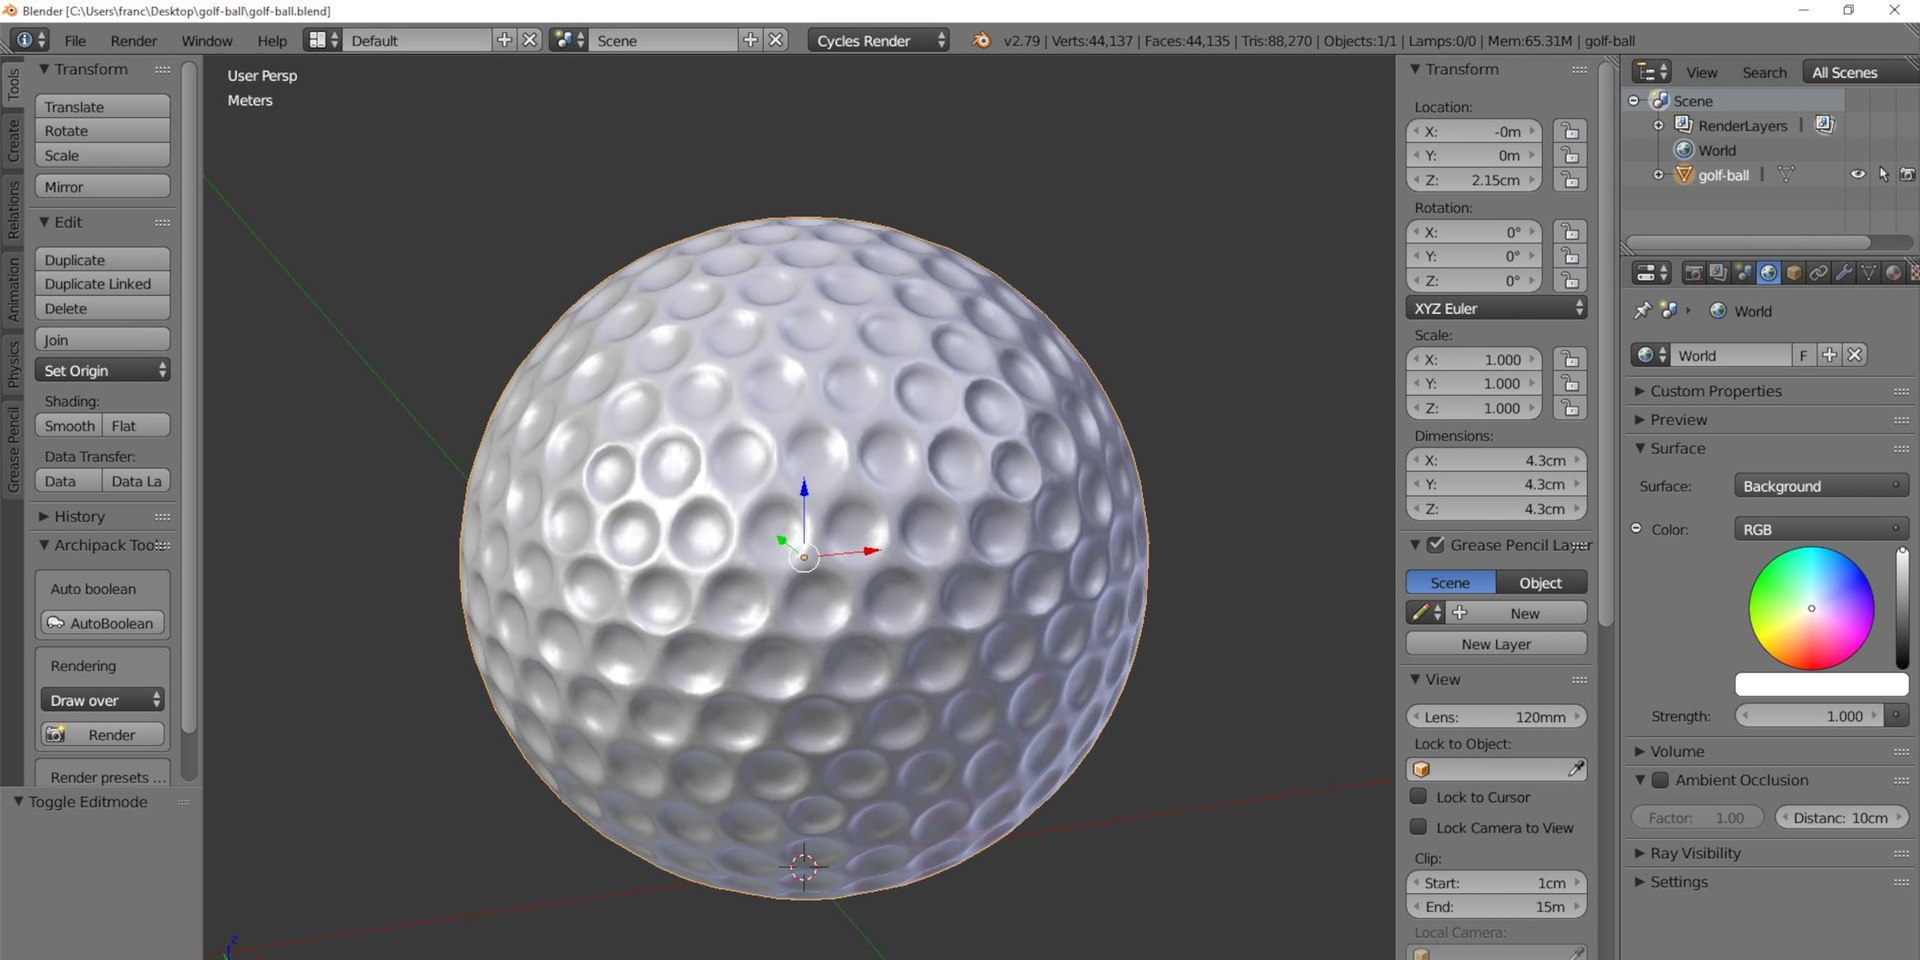Enable Lock to Cursor checkbox
Screen dimensions: 1920x960
(1418, 796)
